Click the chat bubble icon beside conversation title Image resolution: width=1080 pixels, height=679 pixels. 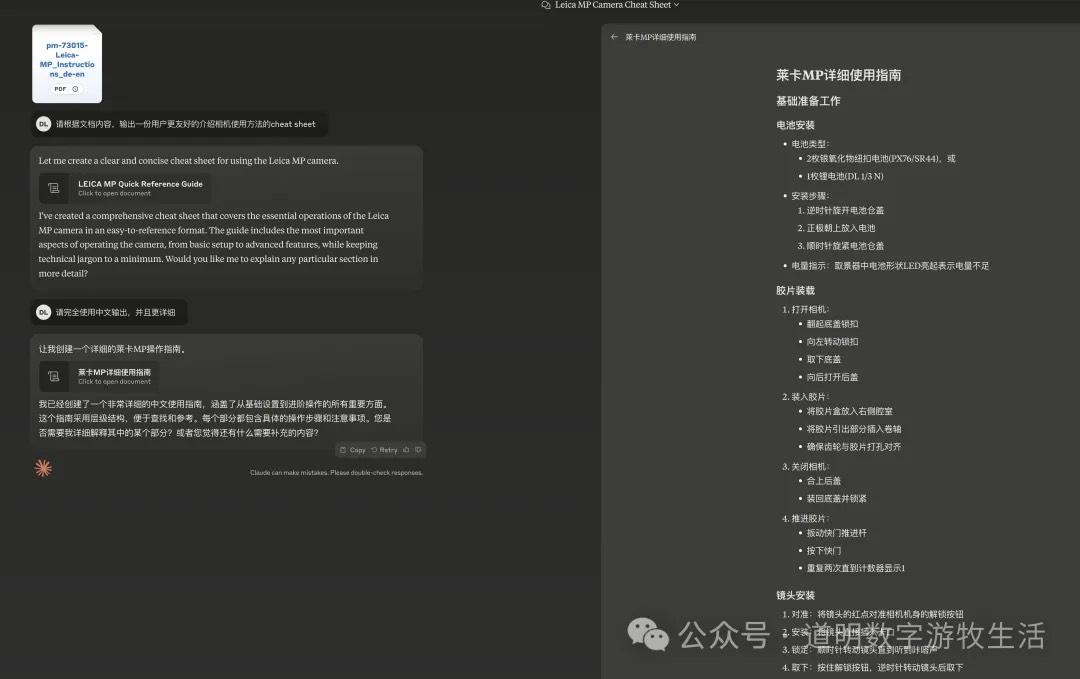[545, 5]
